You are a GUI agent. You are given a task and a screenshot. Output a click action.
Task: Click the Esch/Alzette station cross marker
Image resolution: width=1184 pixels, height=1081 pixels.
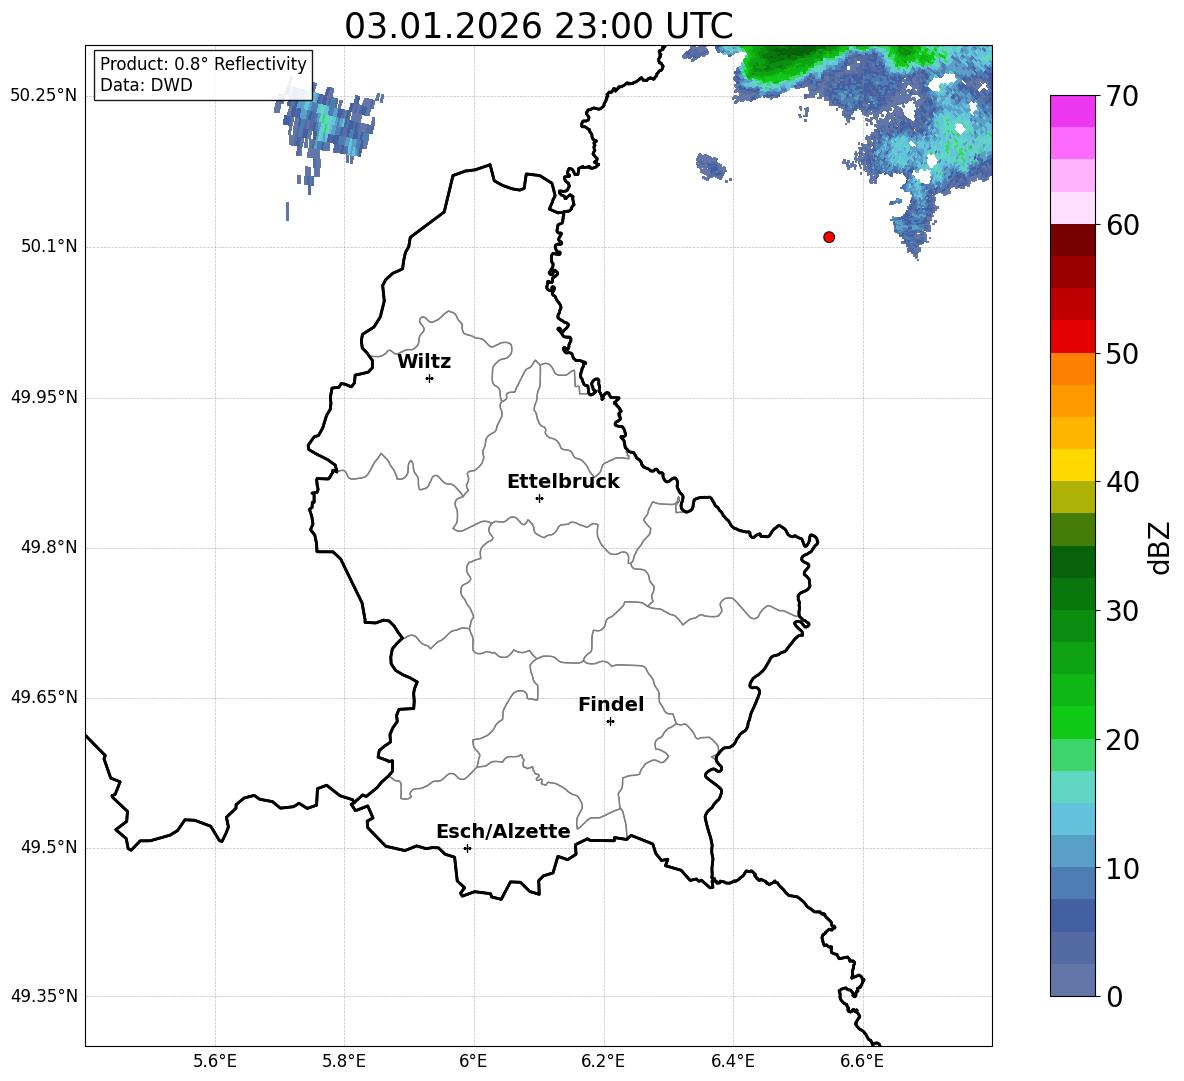pos(467,848)
